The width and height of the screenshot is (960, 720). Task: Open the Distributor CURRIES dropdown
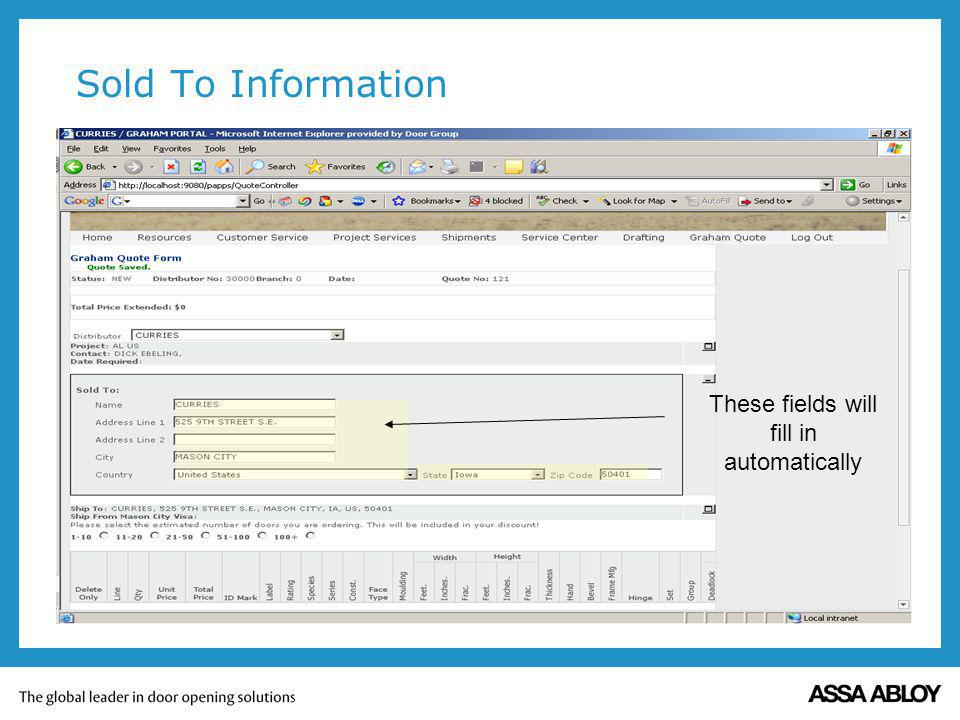(x=337, y=335)
